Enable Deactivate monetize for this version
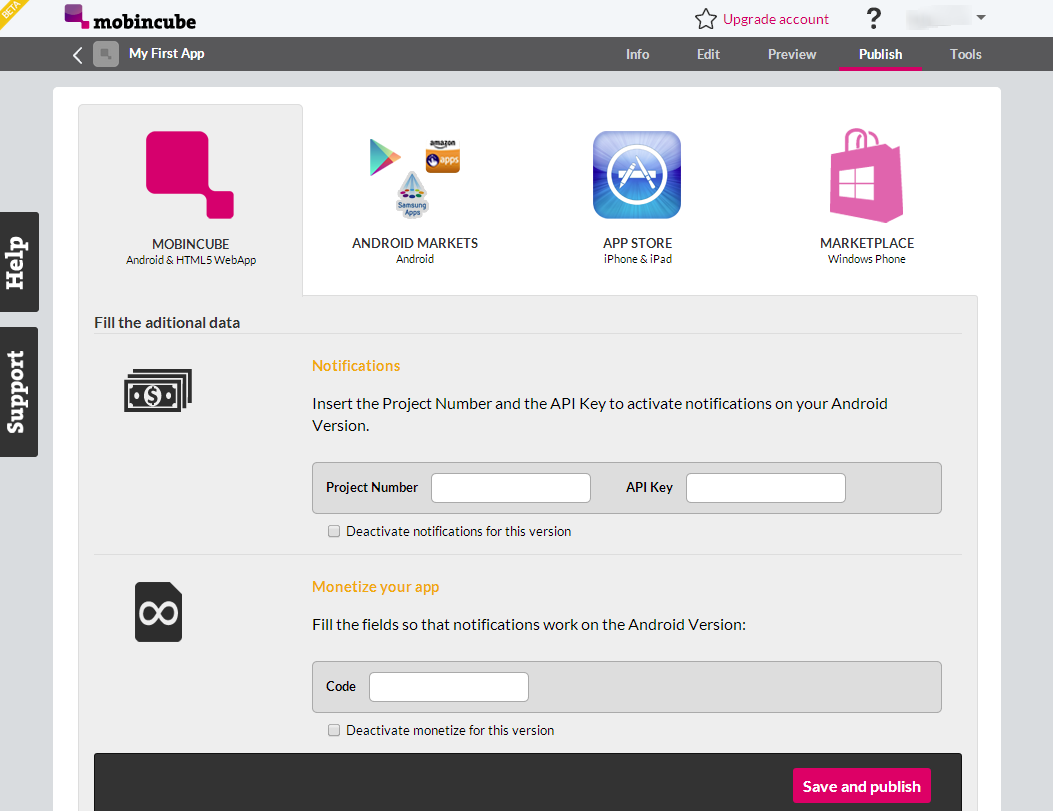 pos(334,730)
